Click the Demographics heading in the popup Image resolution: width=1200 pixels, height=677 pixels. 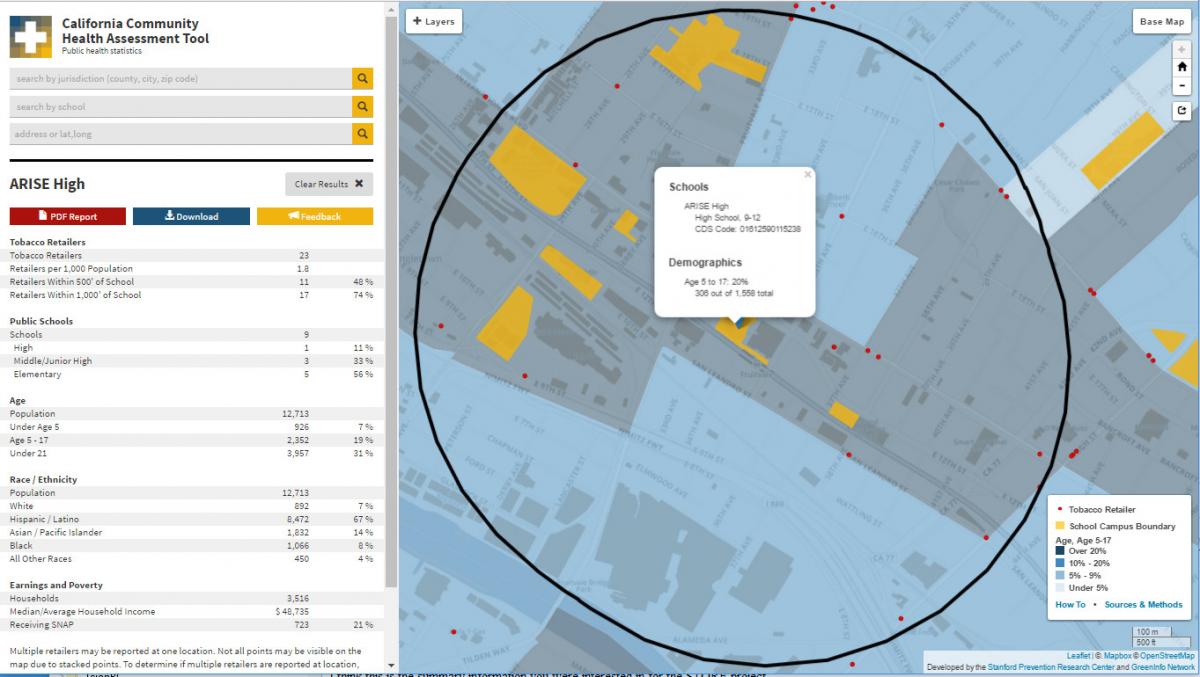tap(705, 262)
